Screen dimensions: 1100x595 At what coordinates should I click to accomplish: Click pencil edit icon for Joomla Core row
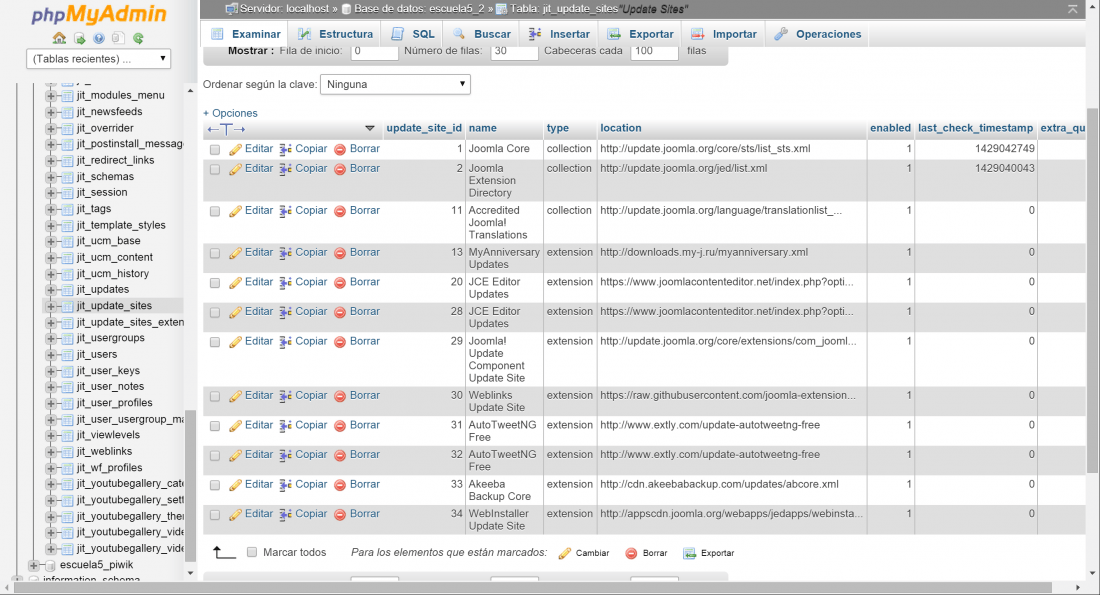tap(236, 149)
